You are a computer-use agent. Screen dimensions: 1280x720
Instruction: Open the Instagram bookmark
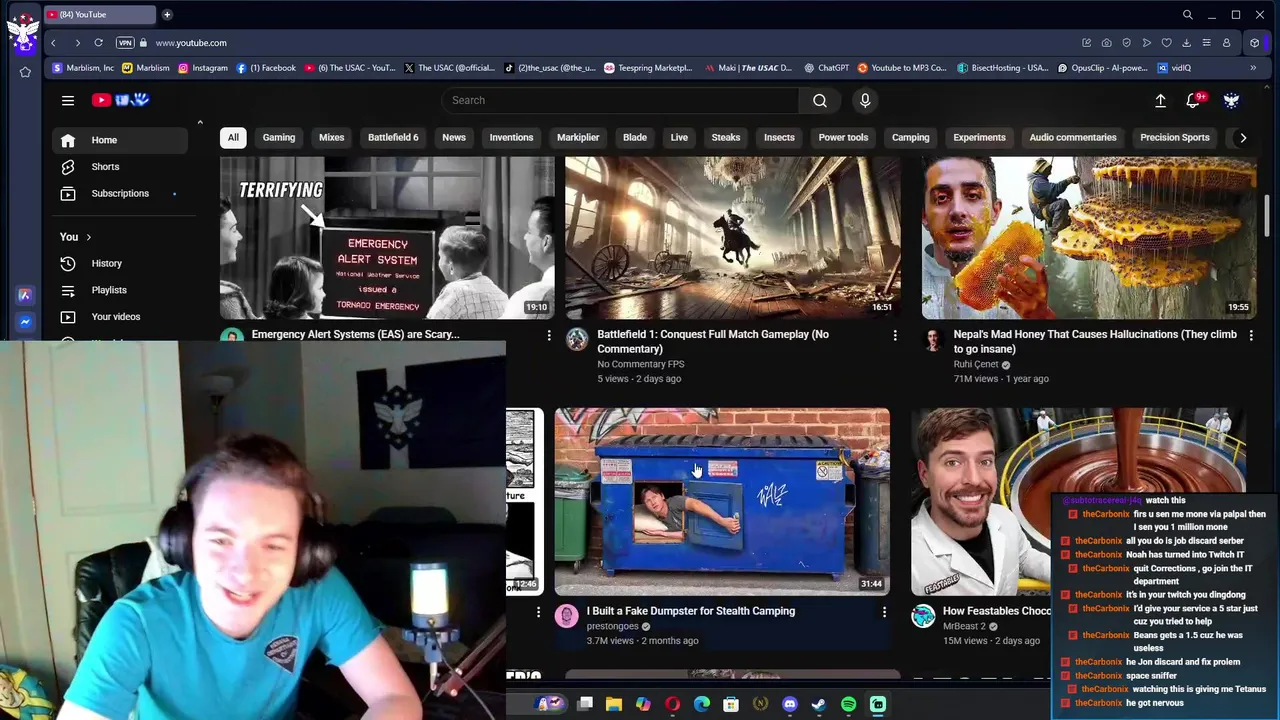(203, 68)
